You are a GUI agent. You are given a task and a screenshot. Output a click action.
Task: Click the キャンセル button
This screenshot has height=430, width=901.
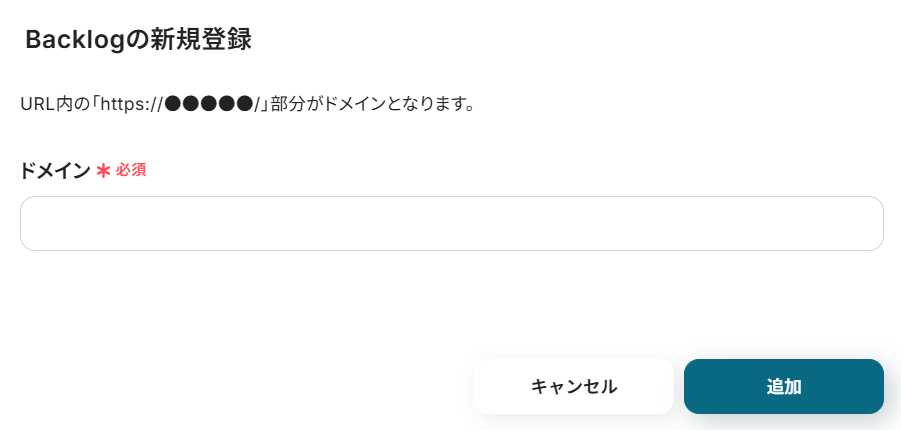pos(573,386)
